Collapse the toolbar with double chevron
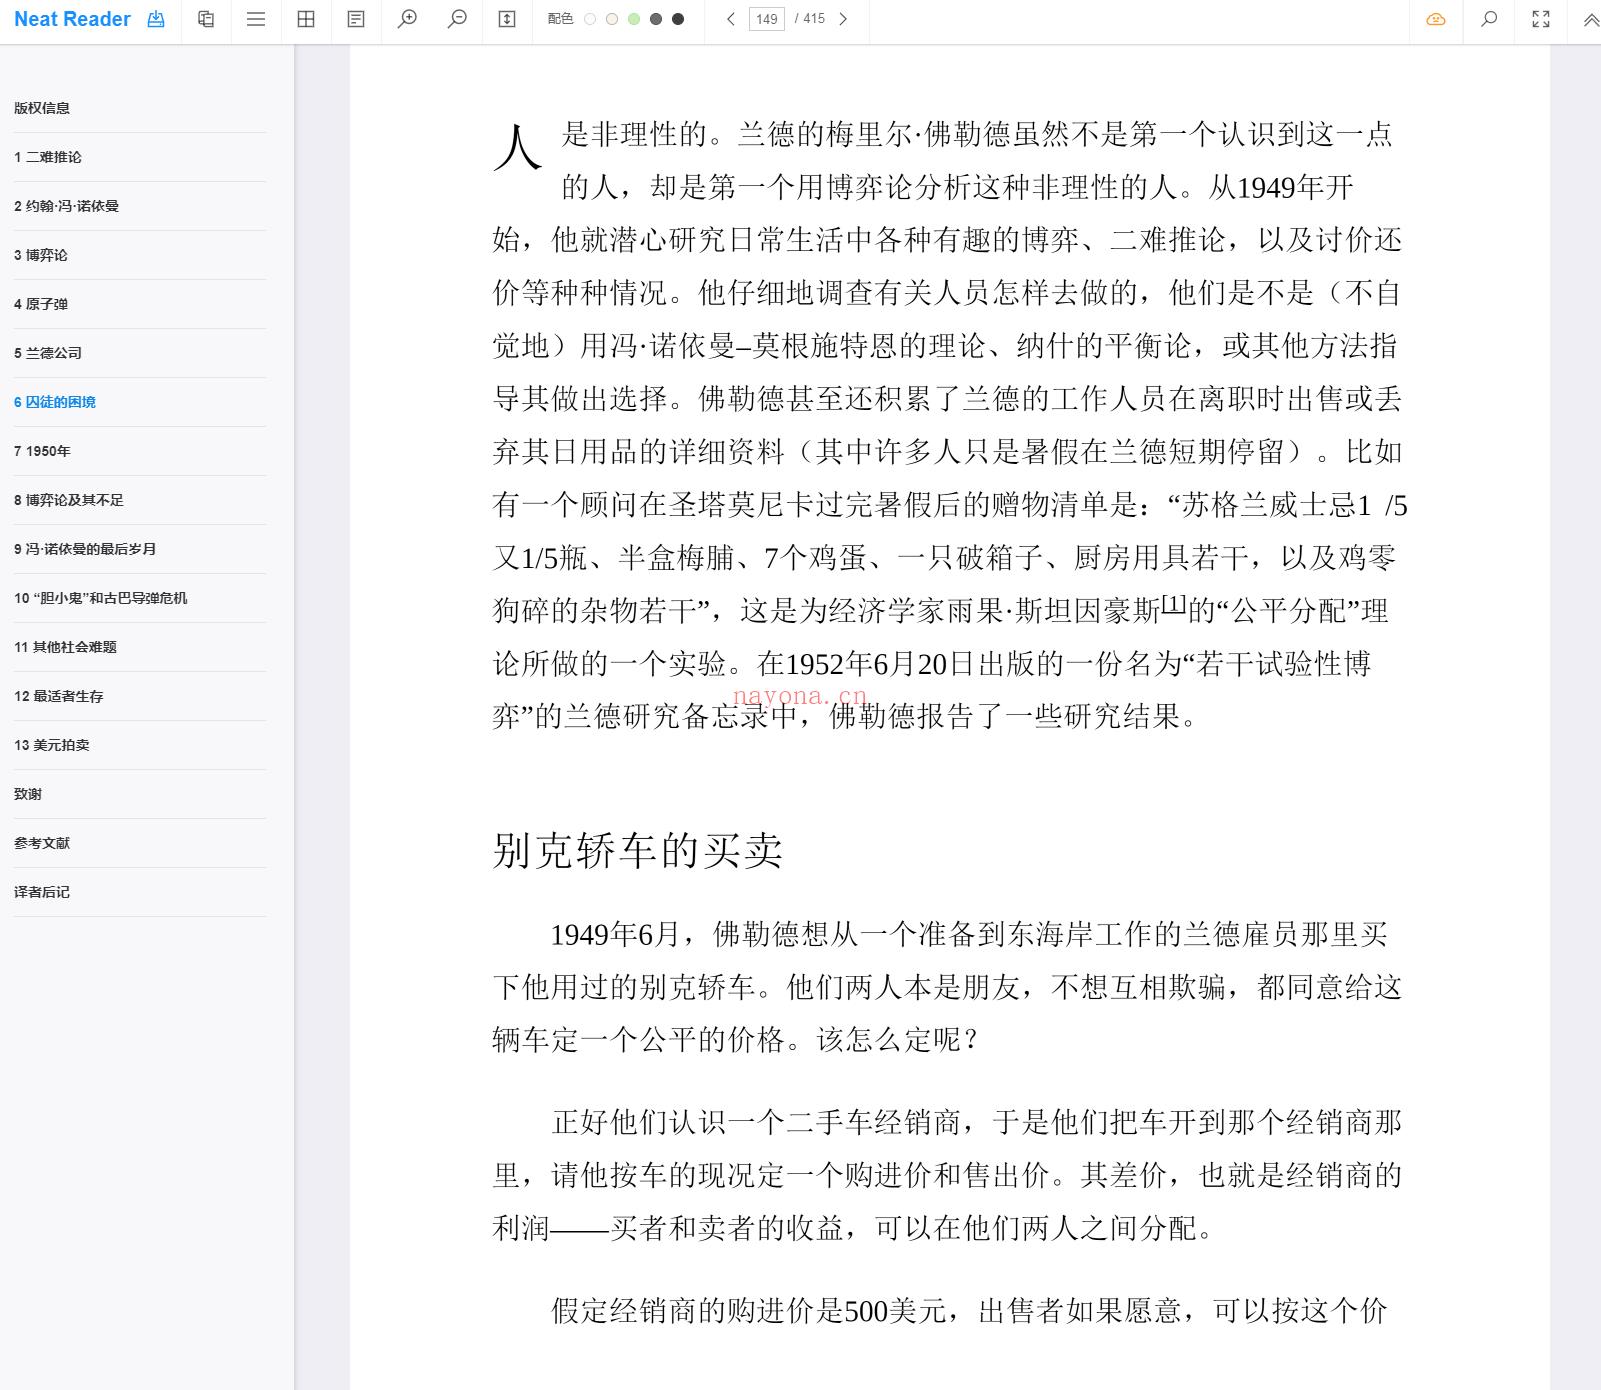 [1591, 19]
